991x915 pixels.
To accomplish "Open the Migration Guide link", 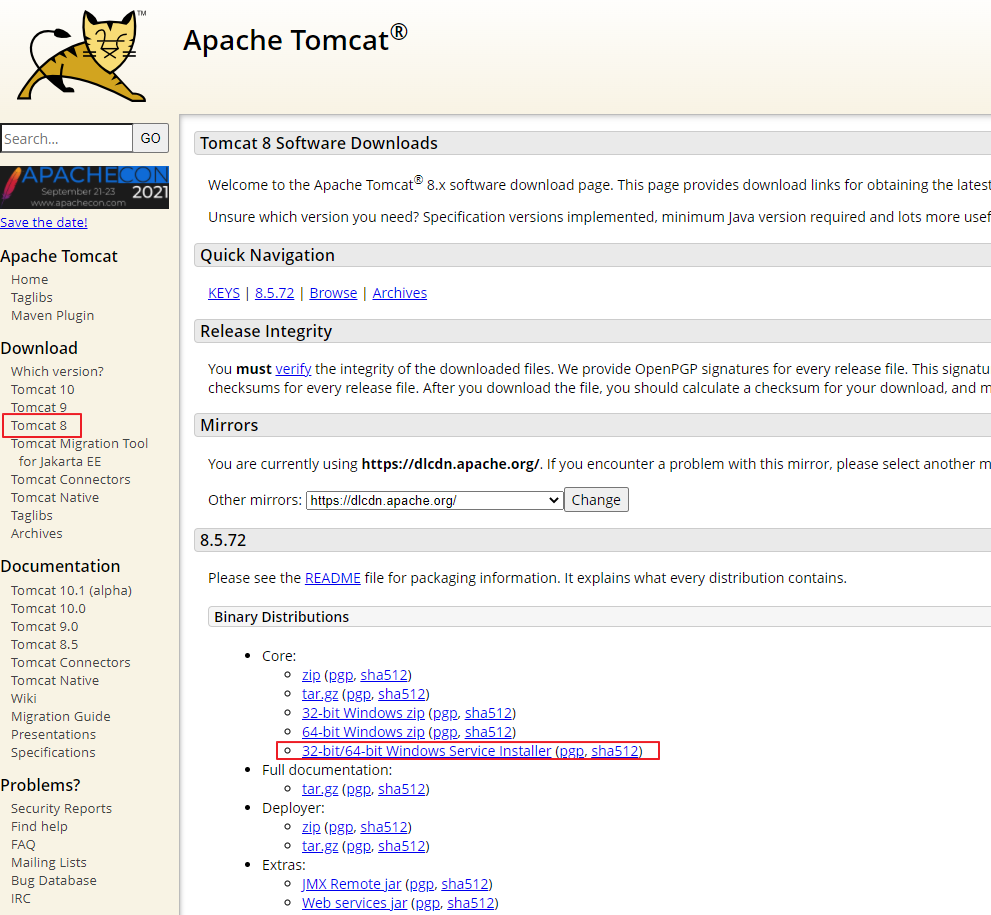I will (61, 717).
